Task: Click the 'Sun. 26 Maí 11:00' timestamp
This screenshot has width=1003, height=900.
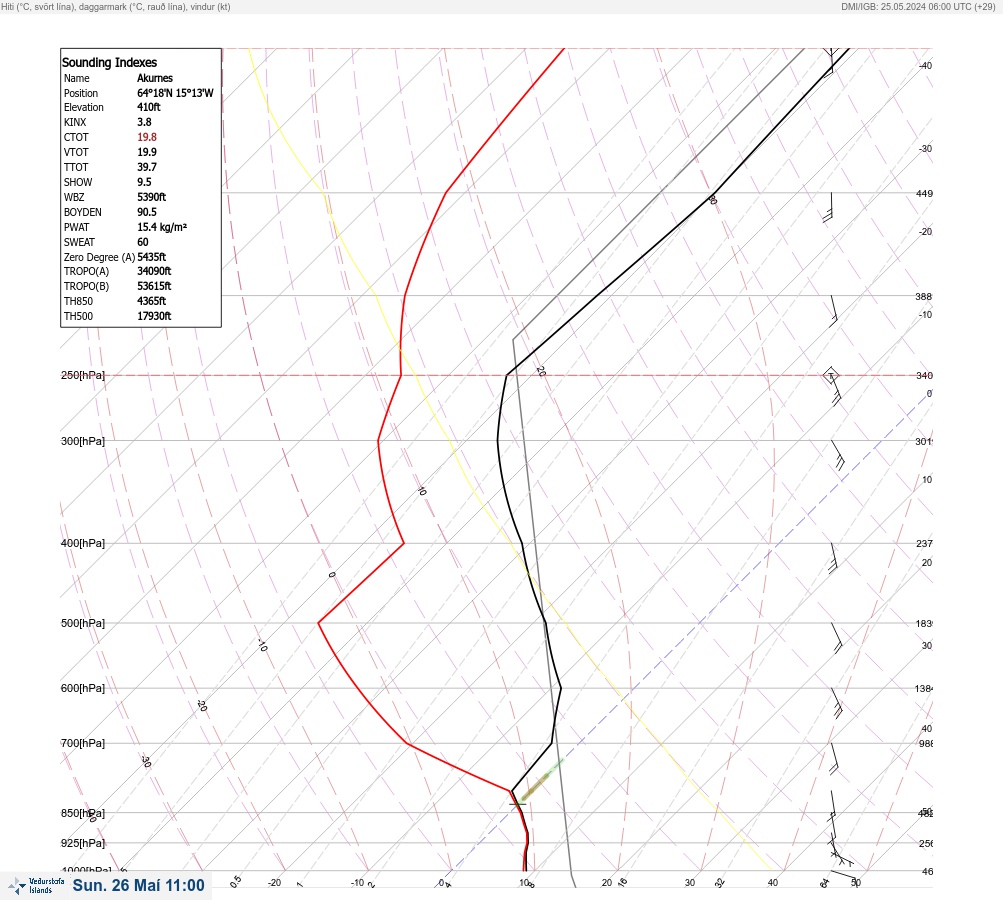Action: 138,885
